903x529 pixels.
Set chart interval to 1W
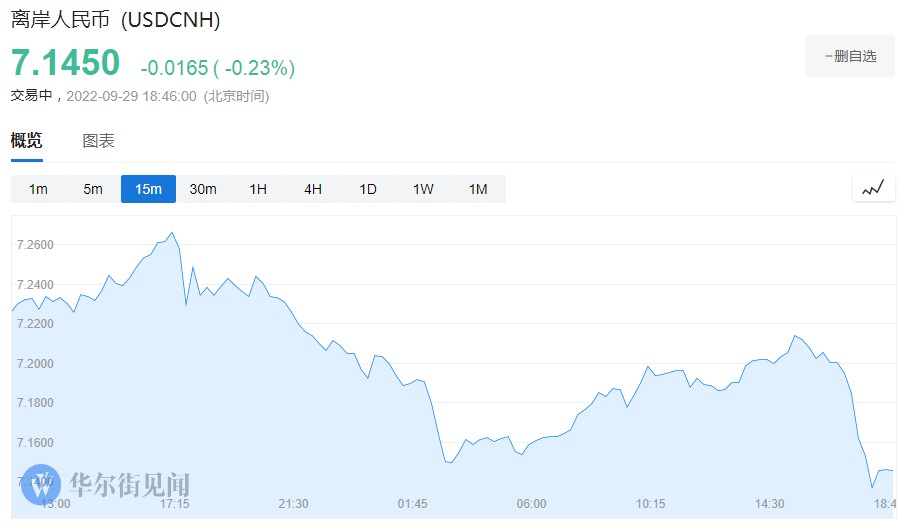pos(423,189)
